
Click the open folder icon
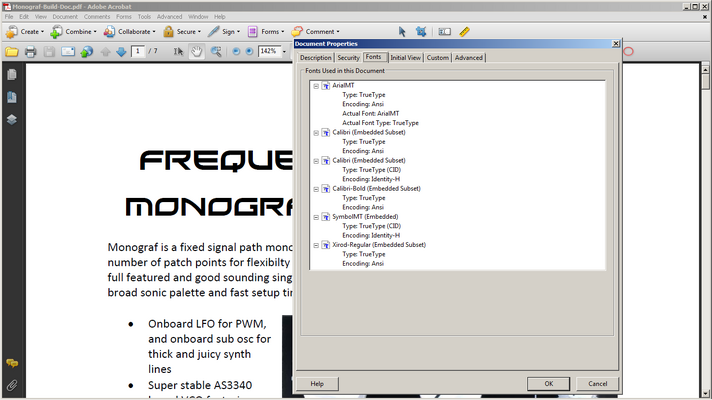[x=12, y=51]
